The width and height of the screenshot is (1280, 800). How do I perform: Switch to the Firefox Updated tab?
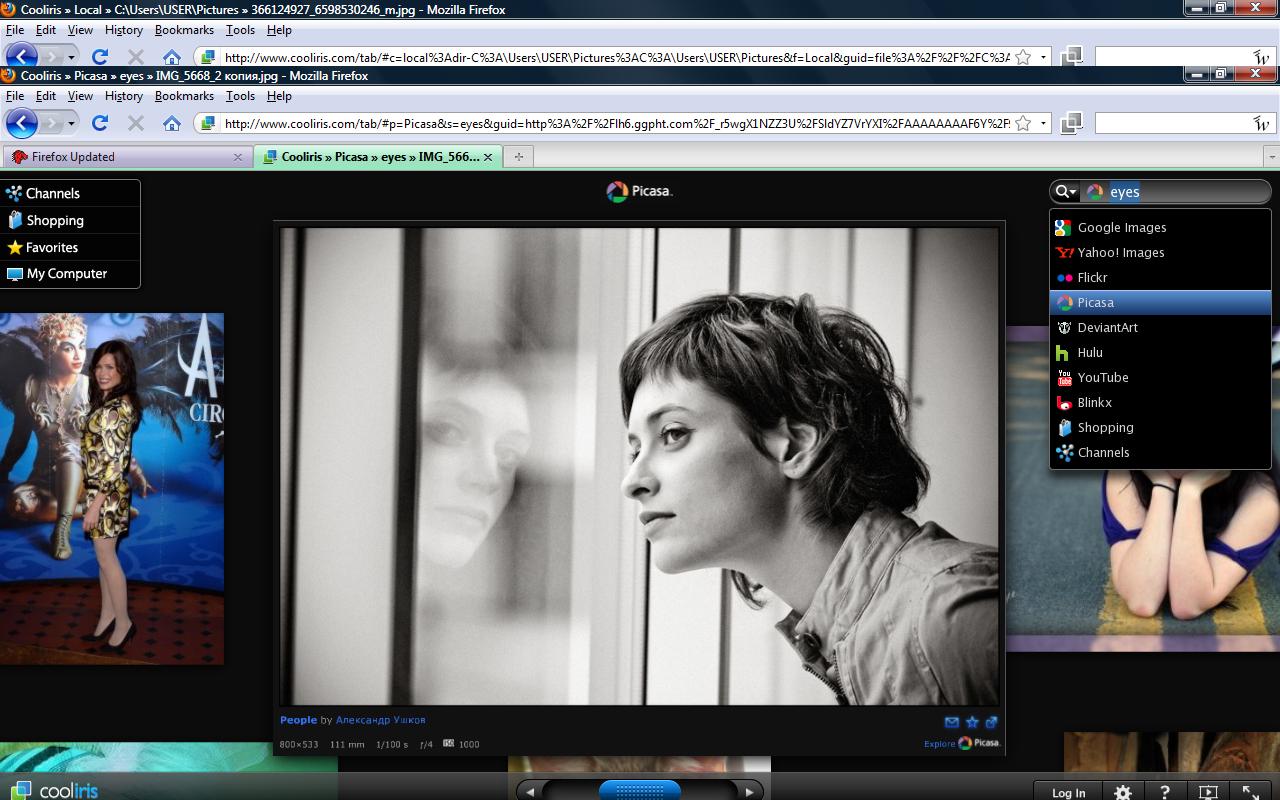pos(73,157)
